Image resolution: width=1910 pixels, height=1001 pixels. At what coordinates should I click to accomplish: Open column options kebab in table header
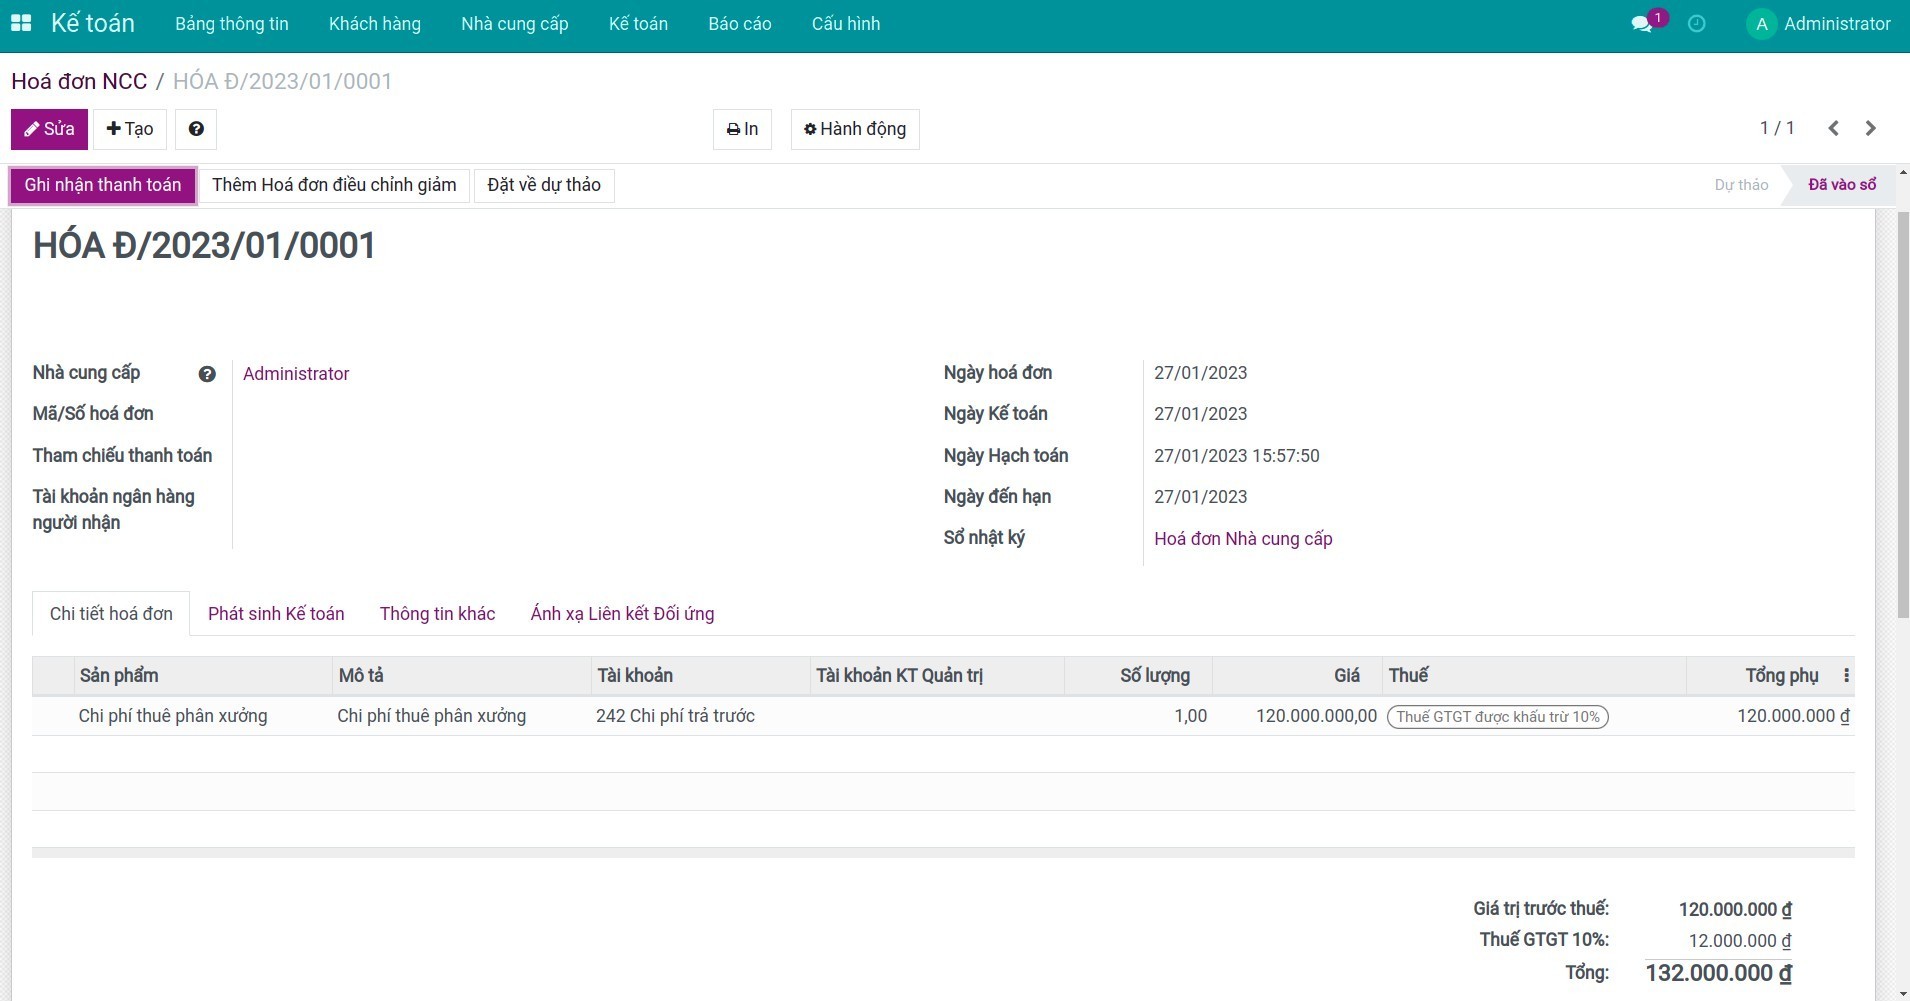pos(1846,676)
